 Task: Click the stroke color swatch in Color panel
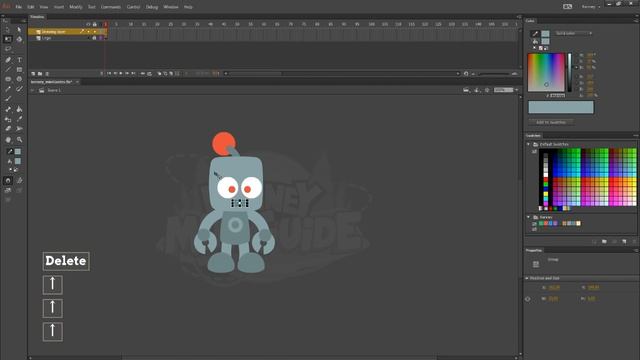tap(545, 33)
